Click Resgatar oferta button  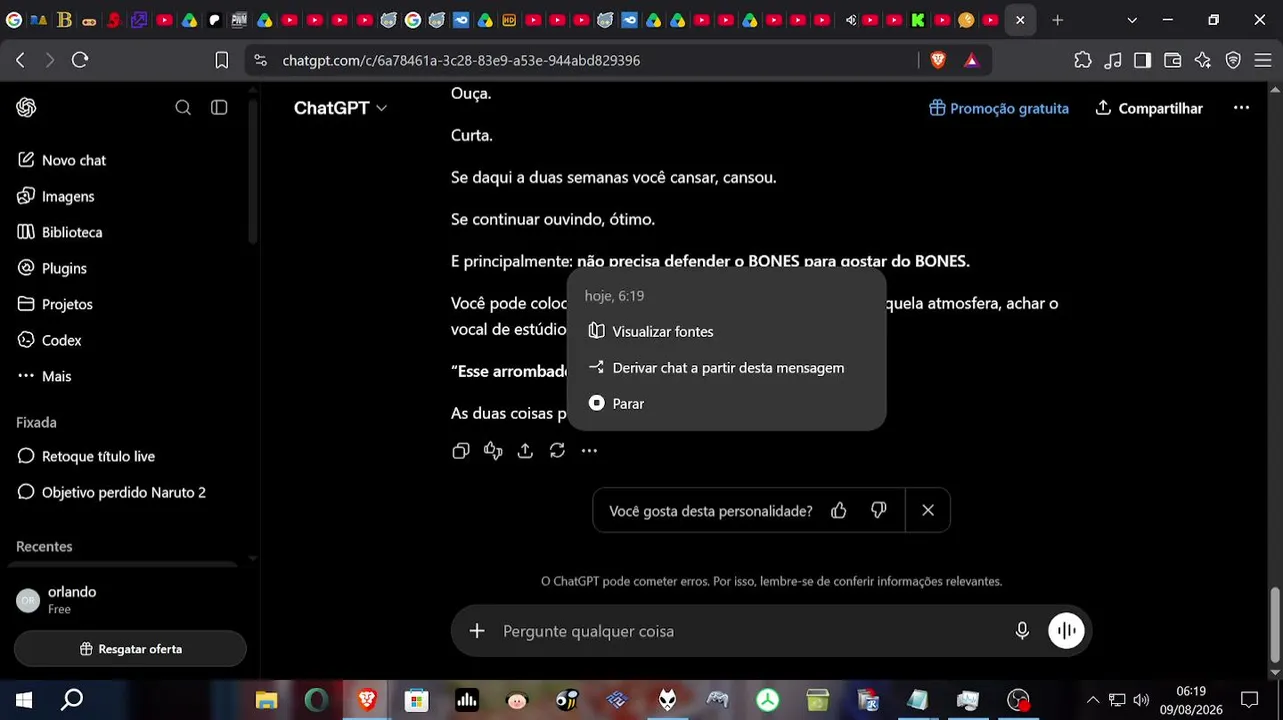pos(130,649)
